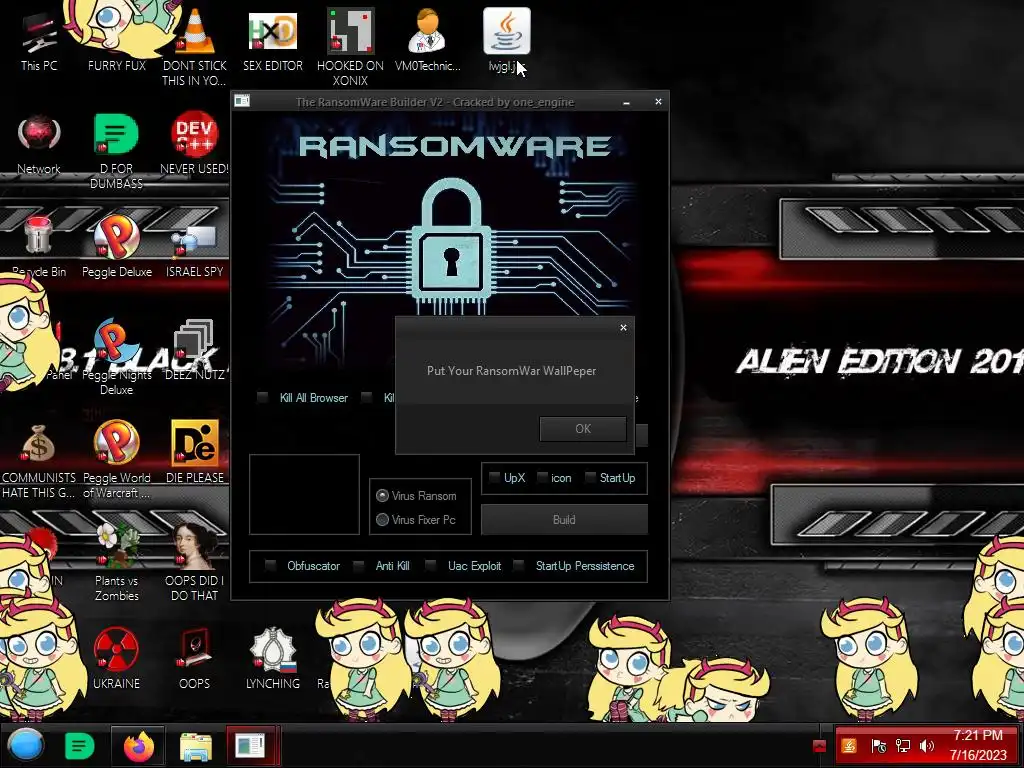The height and width of the screenshot is (768, 1024).
Task: Minimize the RansomWare Builder window
Action: tap(626, 102)
